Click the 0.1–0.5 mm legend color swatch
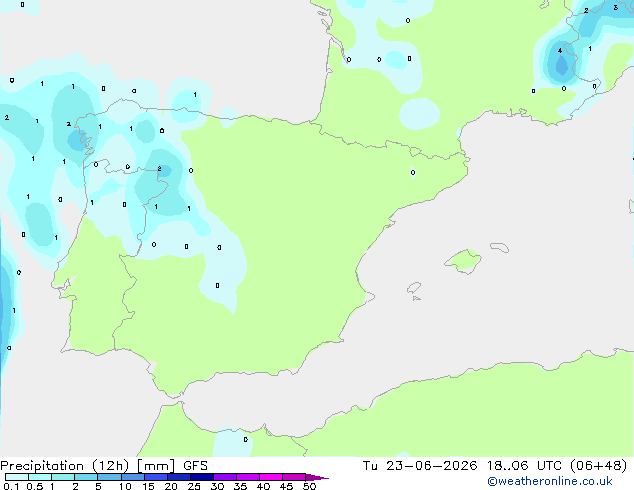634x490 pixels. [17, 477]
